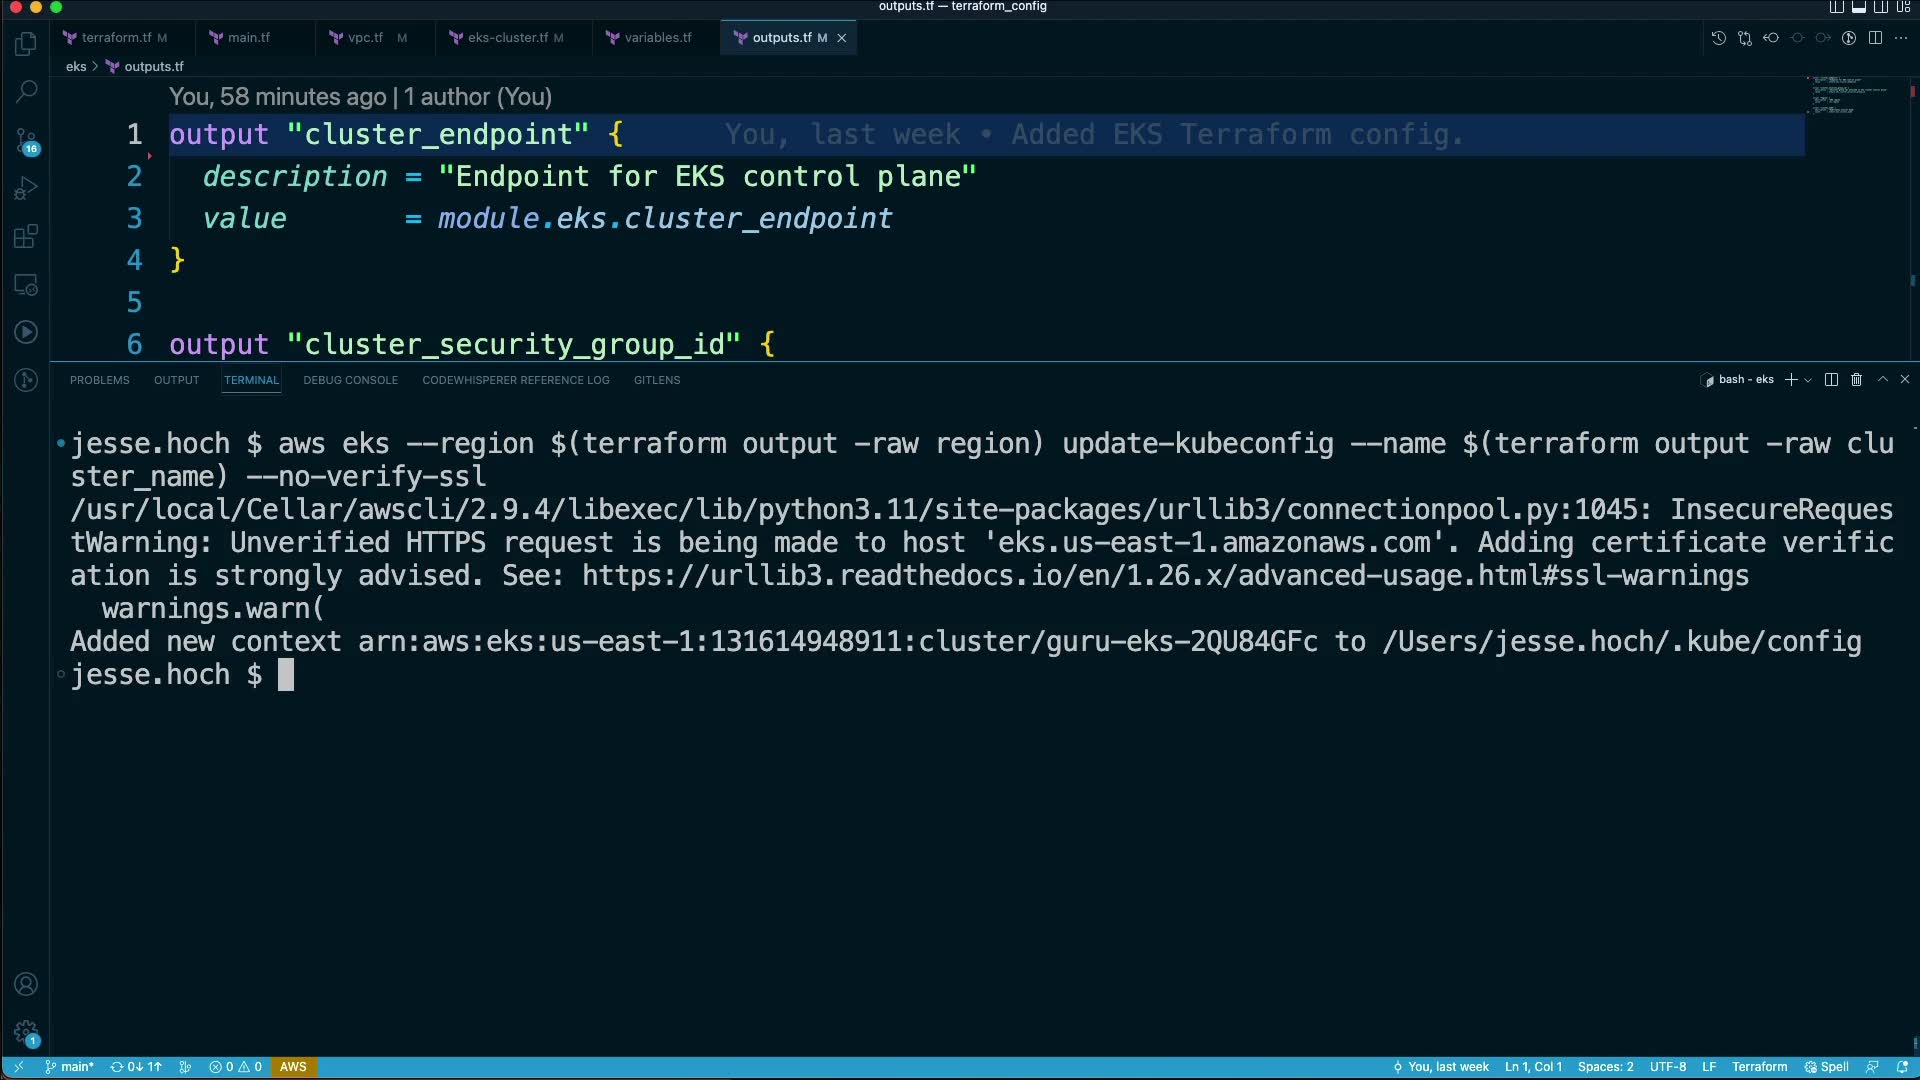Open the Extensions view
Viewport: 1920px width, 1080px height.
click(26, 237)
